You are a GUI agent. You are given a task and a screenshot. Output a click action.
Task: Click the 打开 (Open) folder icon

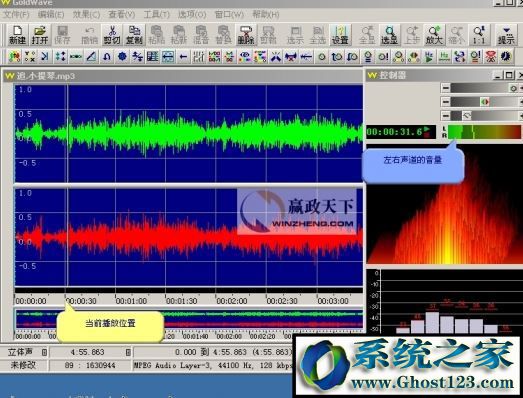tap(40, 35)
